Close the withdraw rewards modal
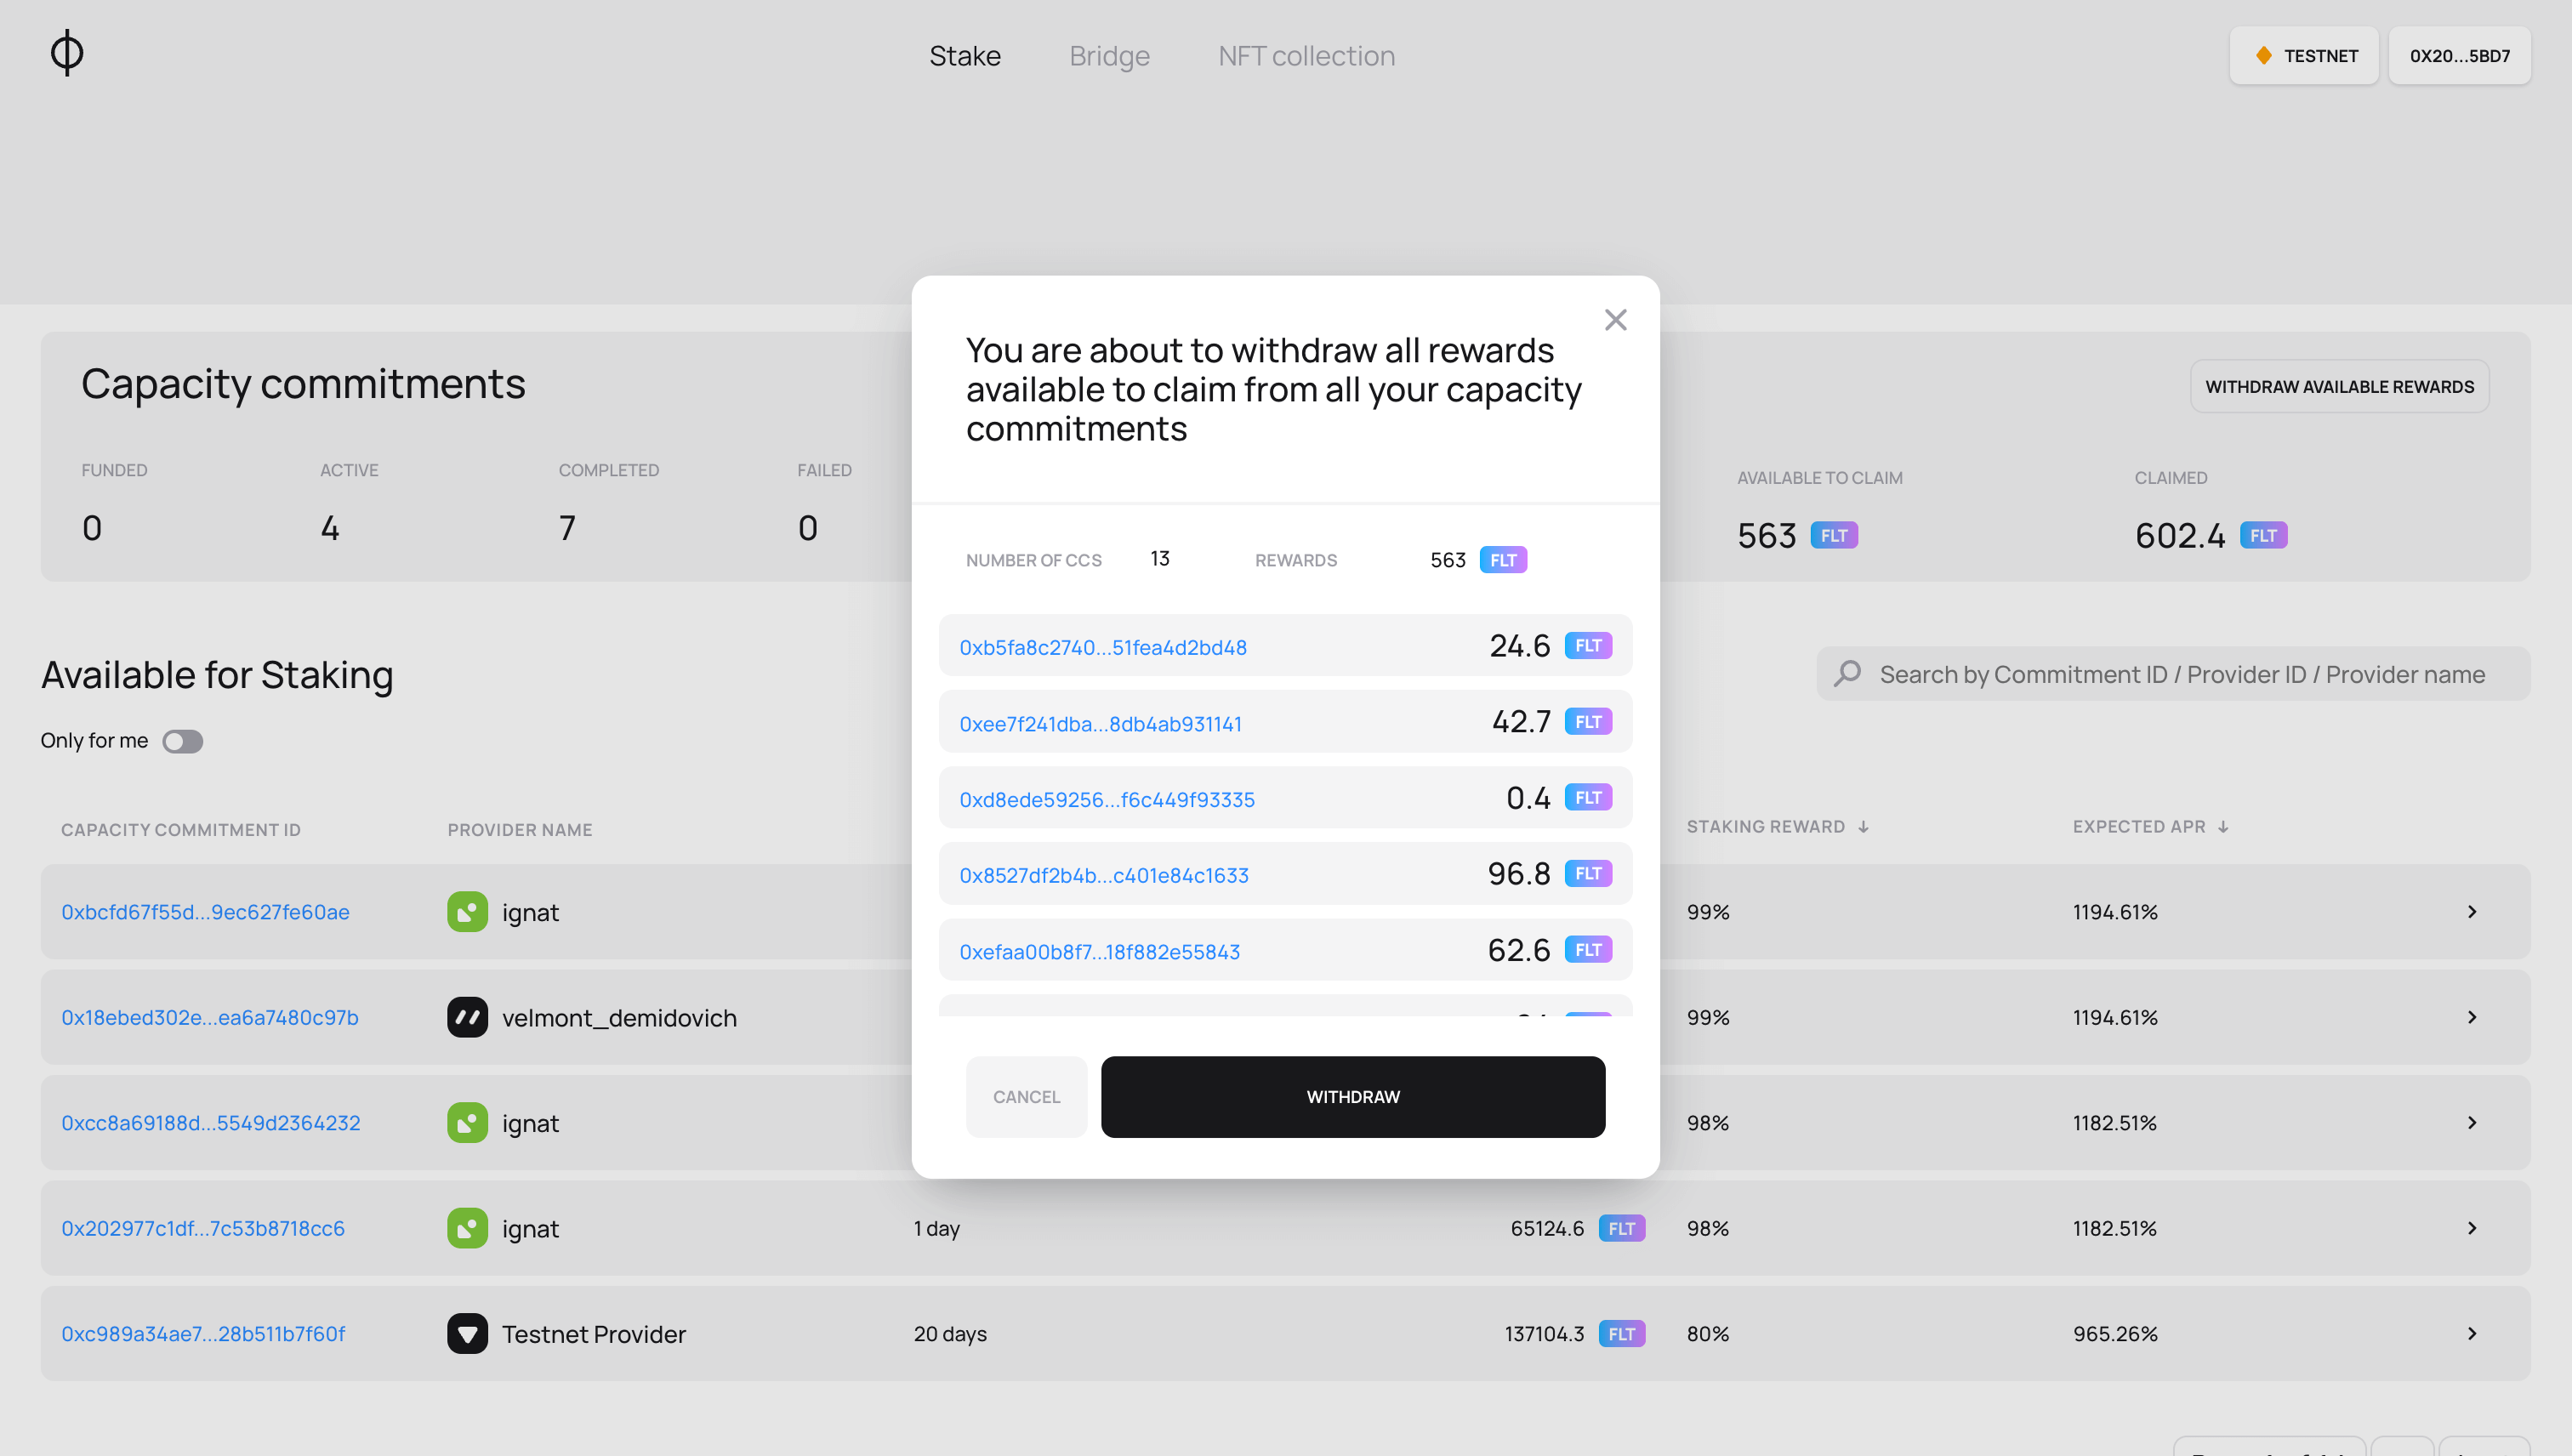This screenshot has height=1456, width=2572. (1614, 320)
